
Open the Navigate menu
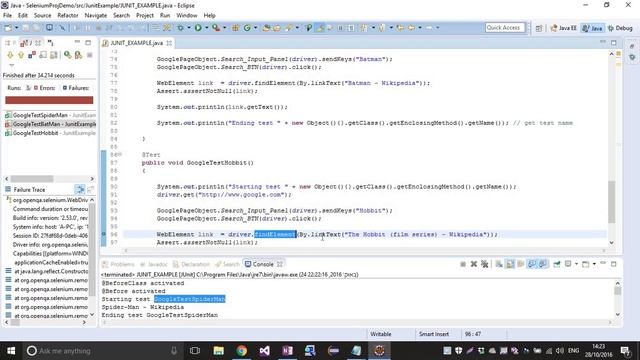pyautogui.click(x=96, y=16)
